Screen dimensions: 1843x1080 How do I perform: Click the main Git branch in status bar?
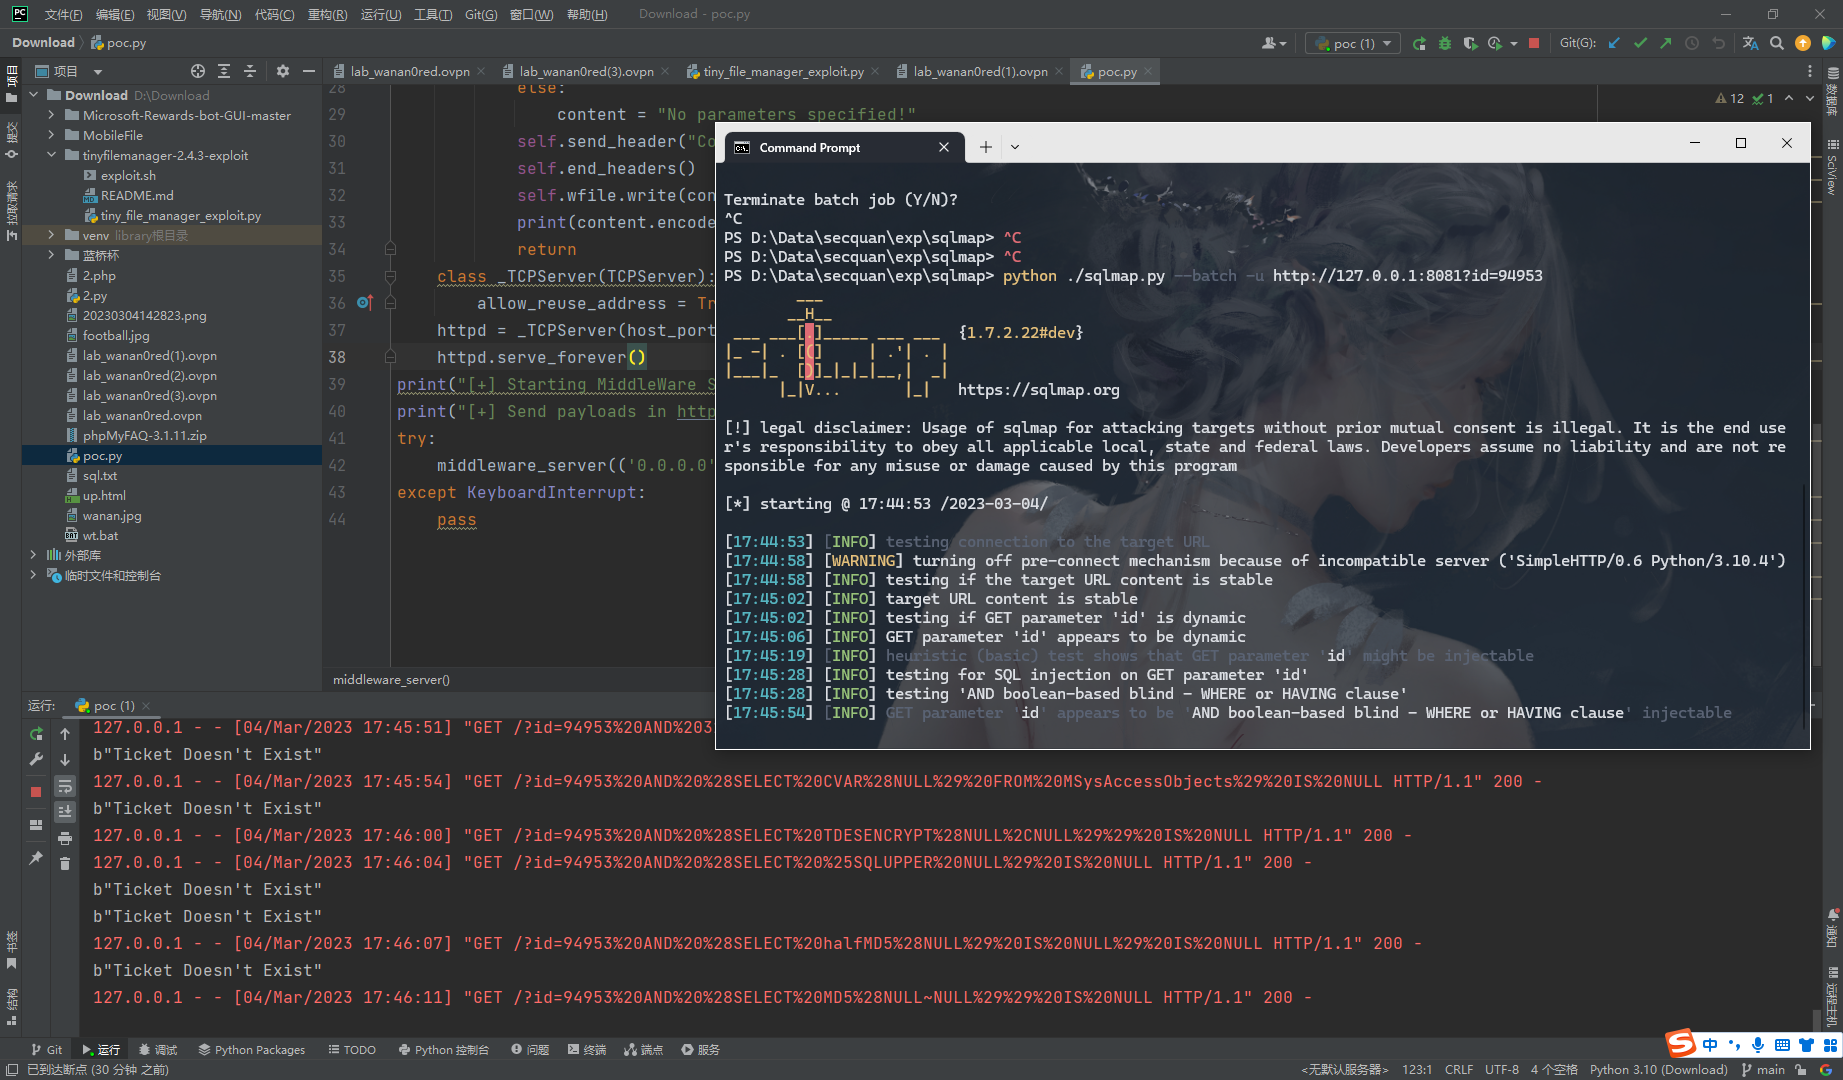coord(1763,1069)
